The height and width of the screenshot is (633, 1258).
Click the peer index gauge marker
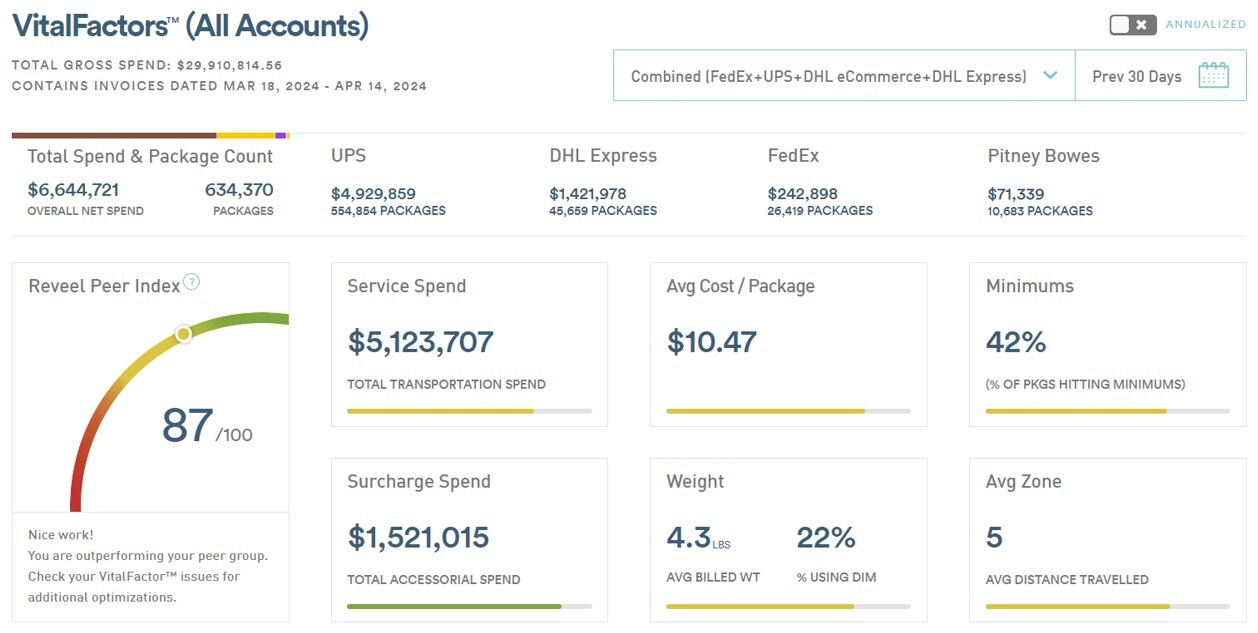pos(183,334)
